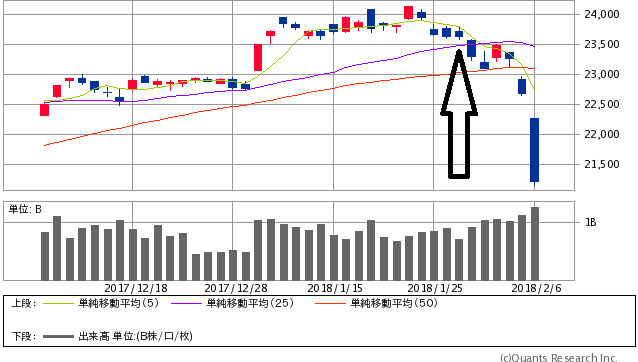Click the 2018/2/6 date label
Viewport: 638px width, 362px height.
coord(536,288)
